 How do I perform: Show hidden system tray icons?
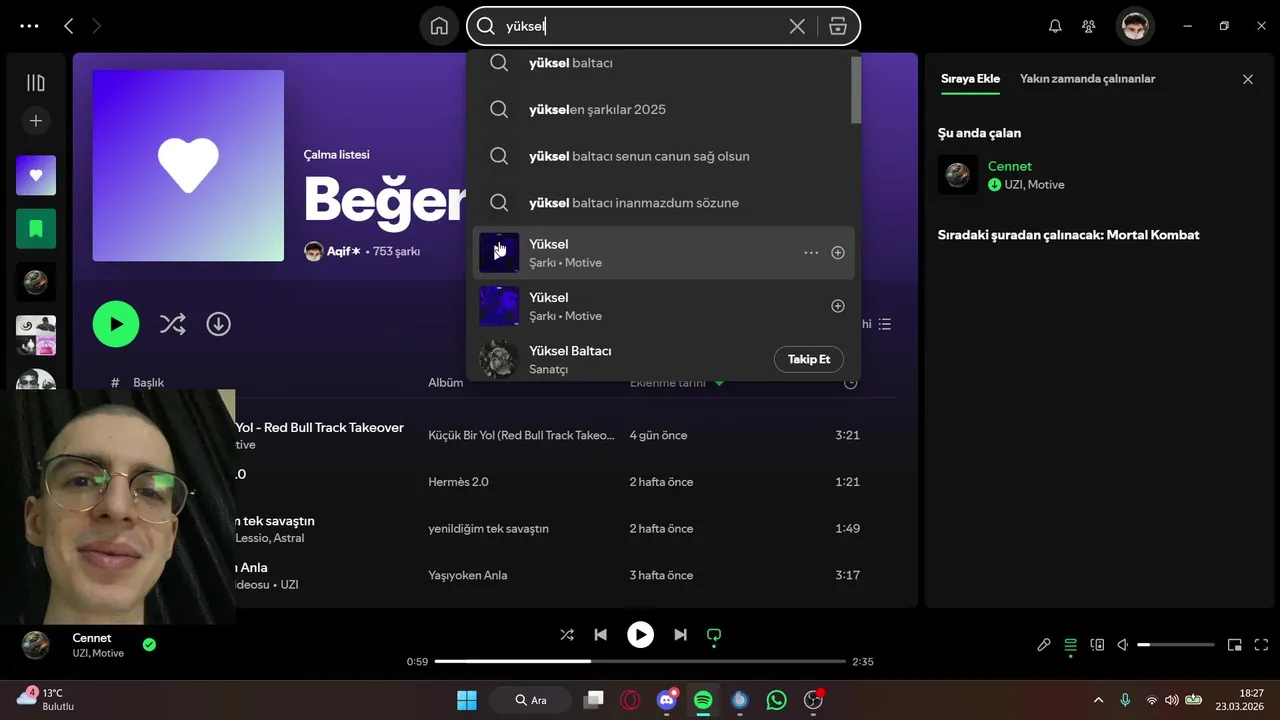pyautogui.click(x=1098, y=700)
